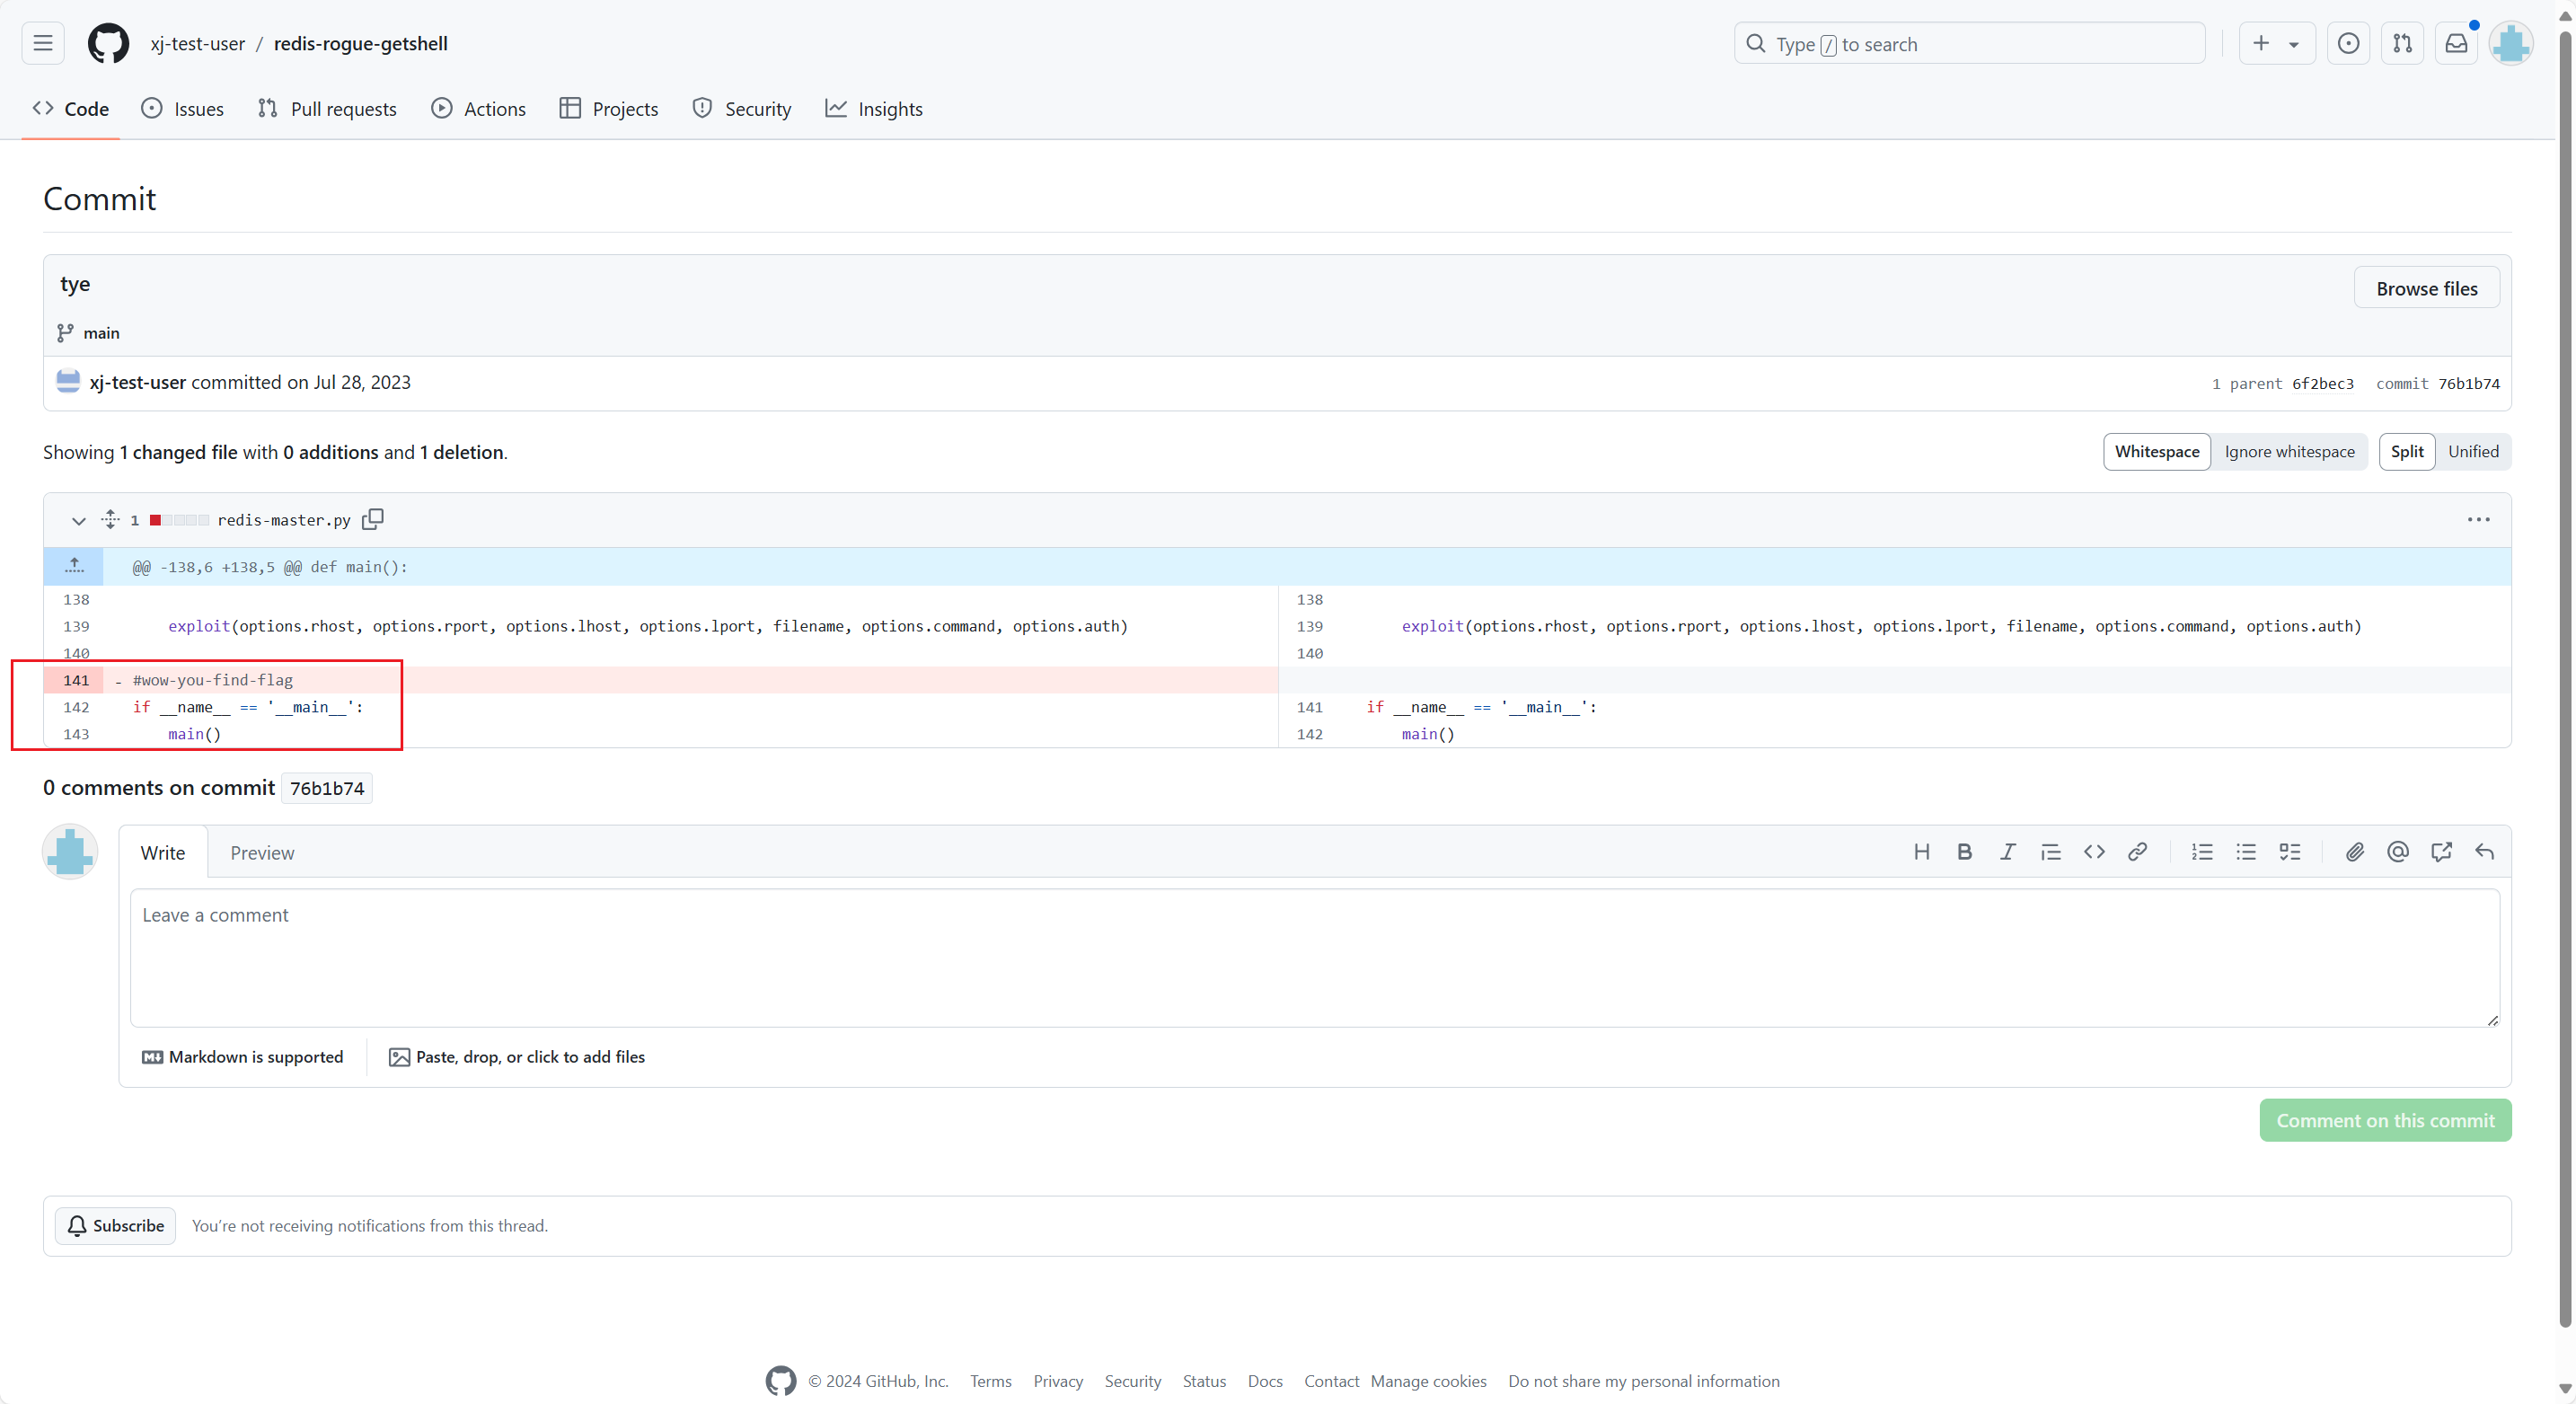Select Ignore whitespace option
Viewport: 2576px width, 1404px height.
(2289, 452)
